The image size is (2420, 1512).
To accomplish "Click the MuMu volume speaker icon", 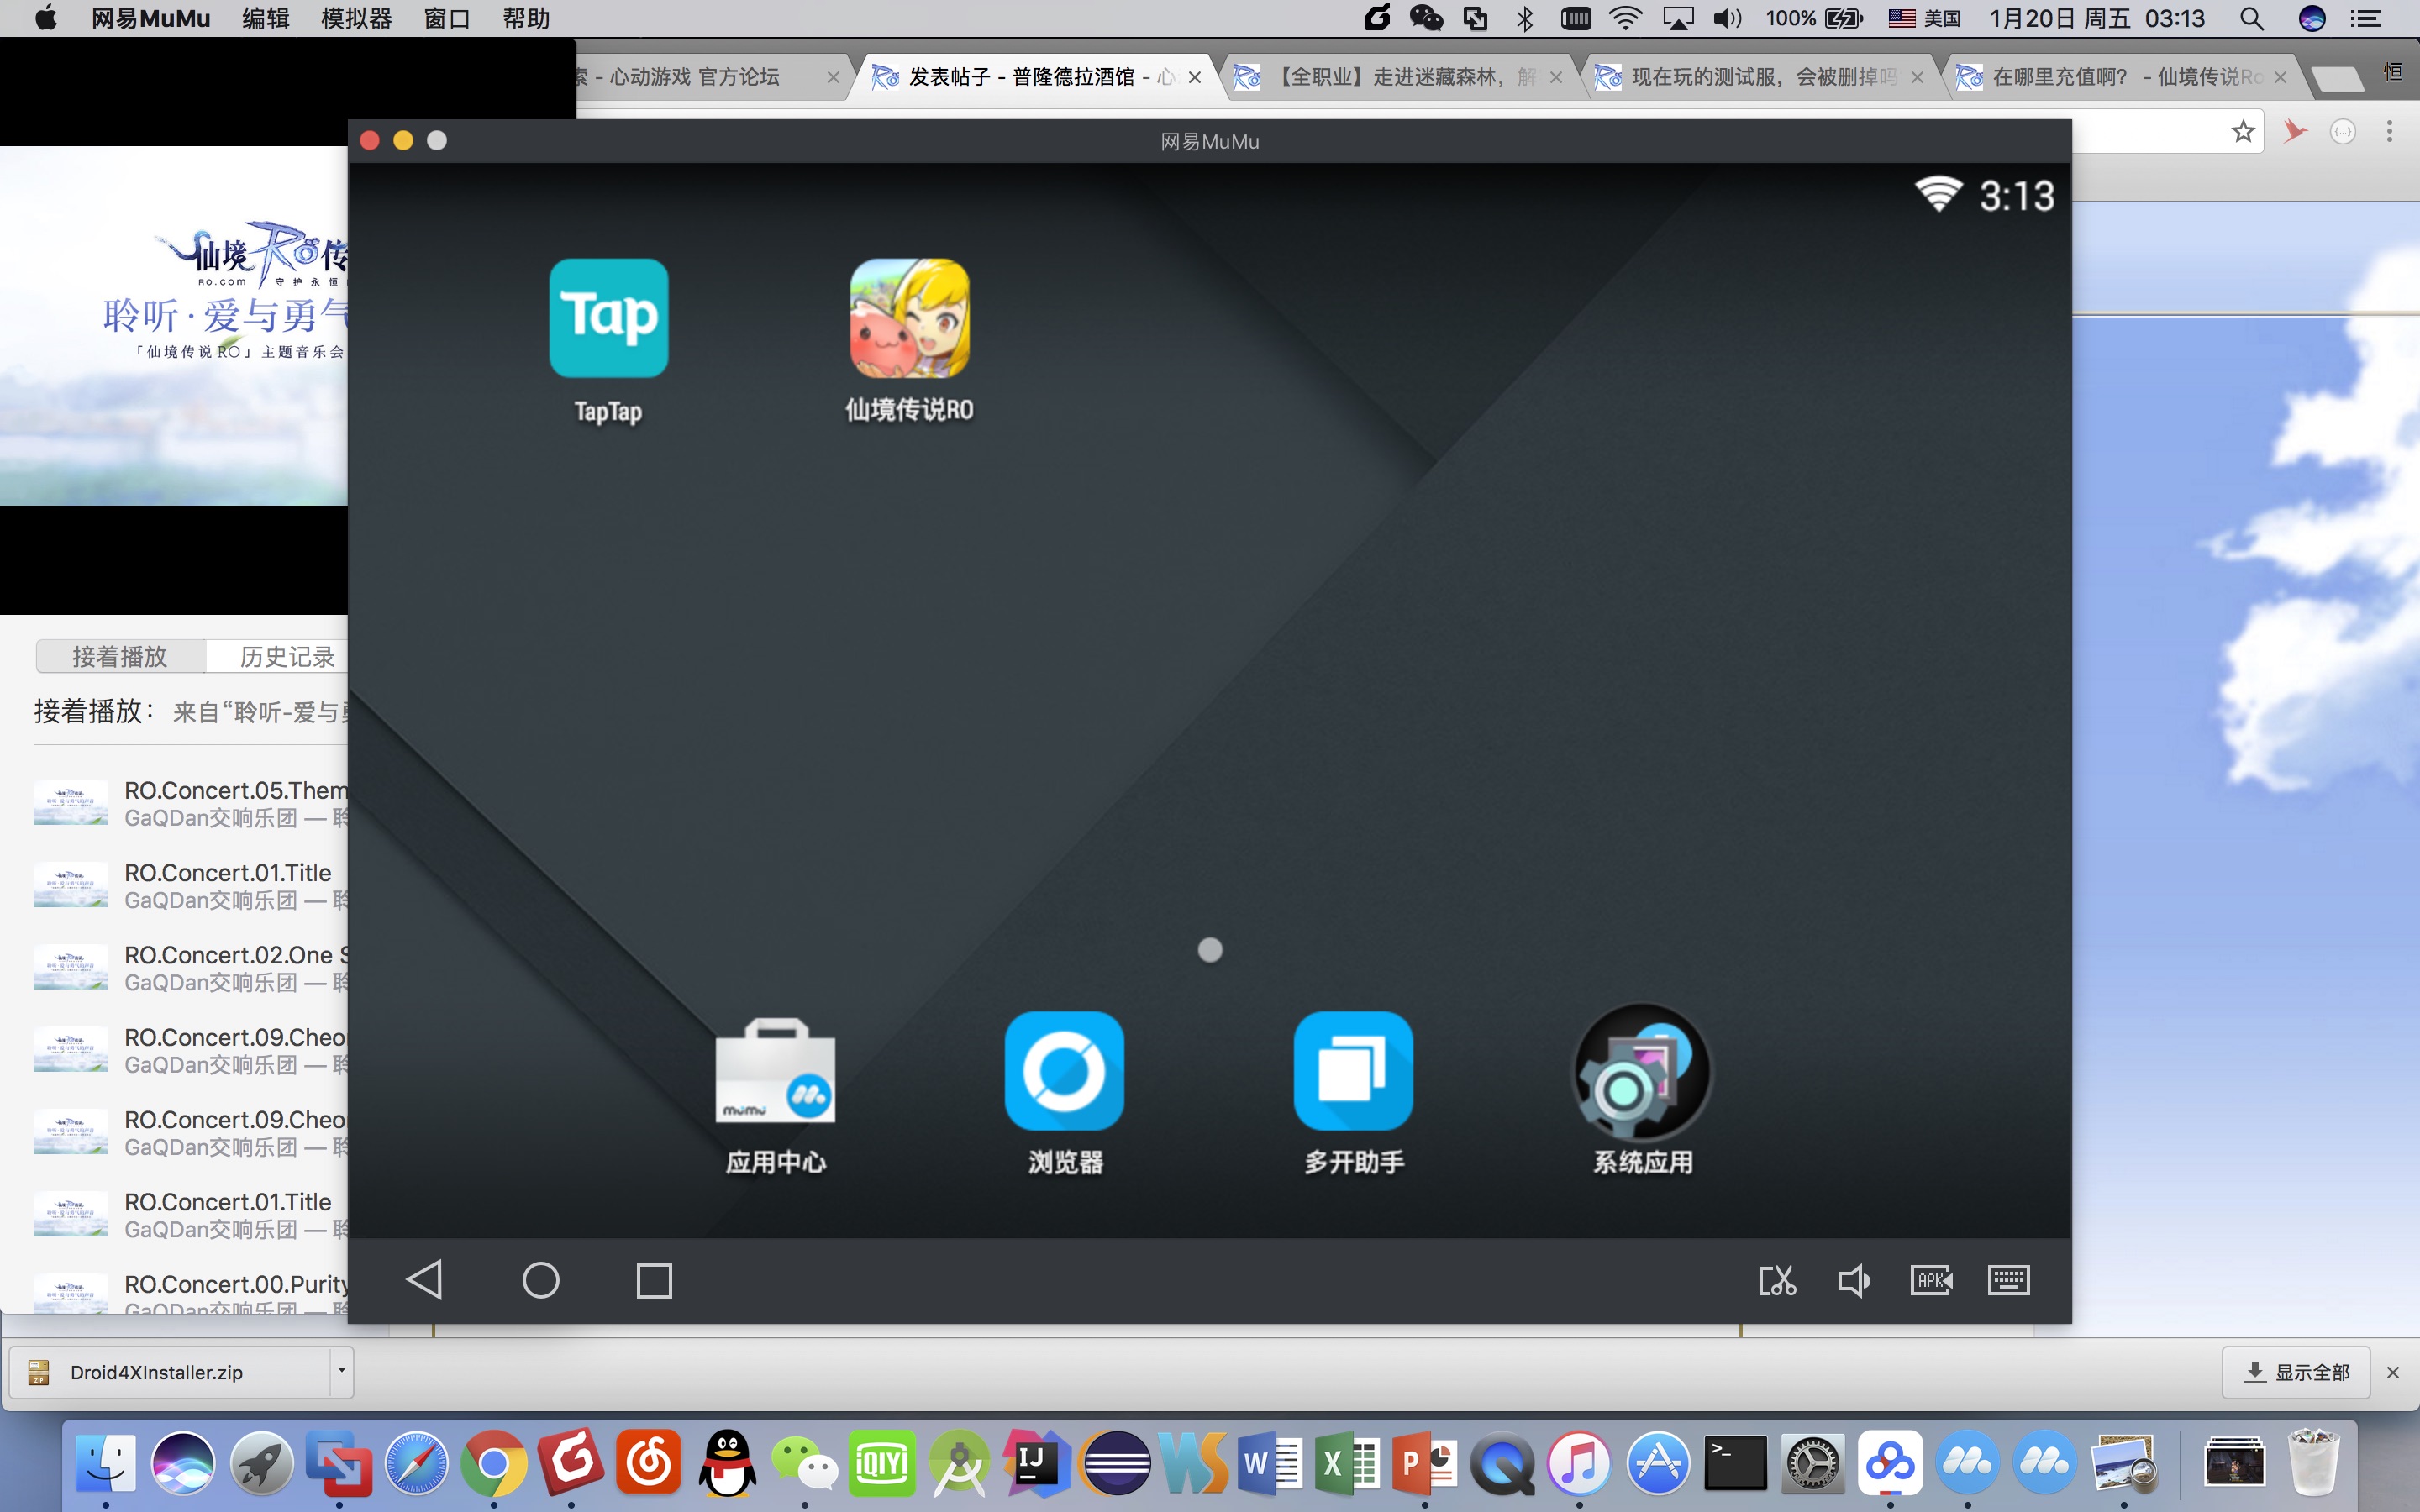I will (1854, 1281).
